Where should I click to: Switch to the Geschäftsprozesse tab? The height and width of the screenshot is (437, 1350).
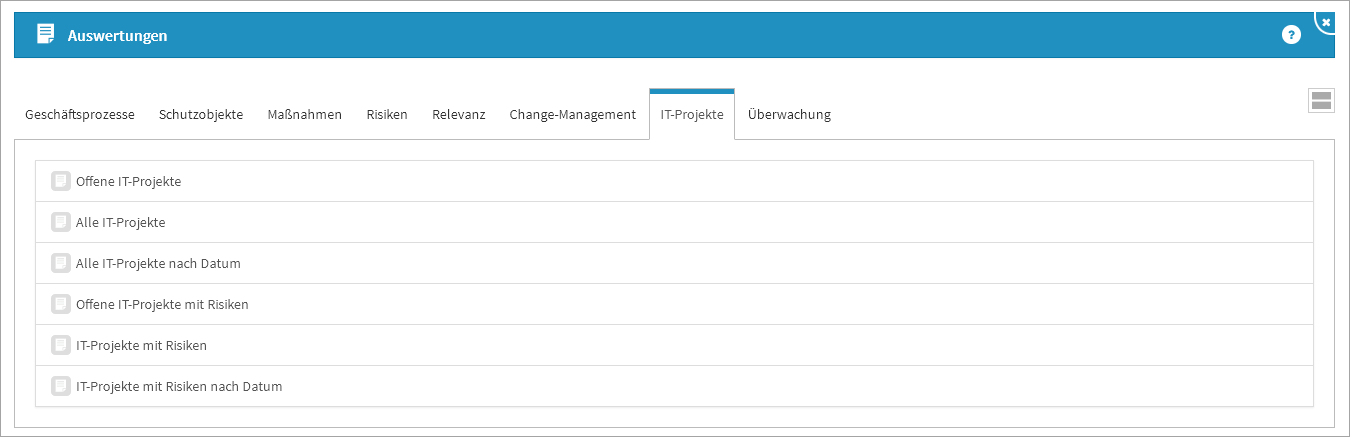tap(80, 115)
